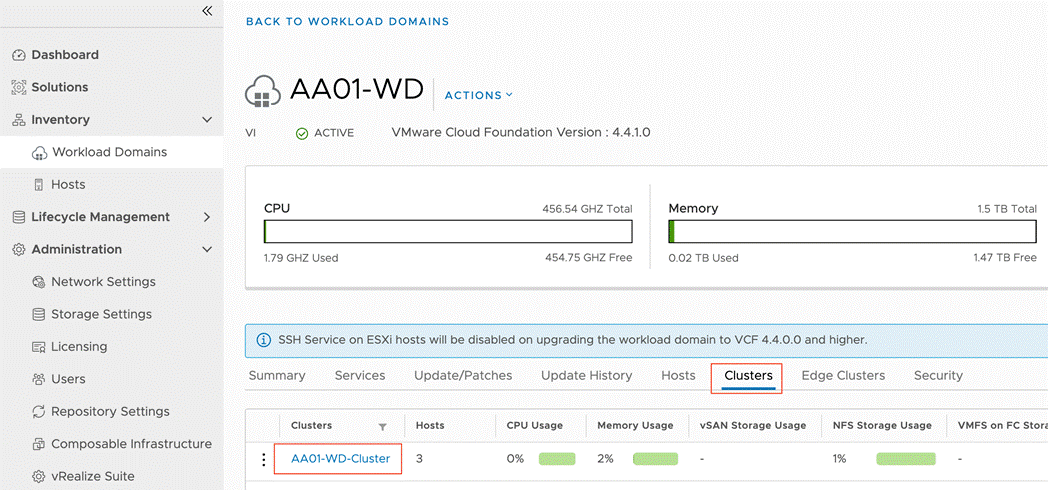
Task: Collapse the Administration section chevron
Action: coord(207,250)
